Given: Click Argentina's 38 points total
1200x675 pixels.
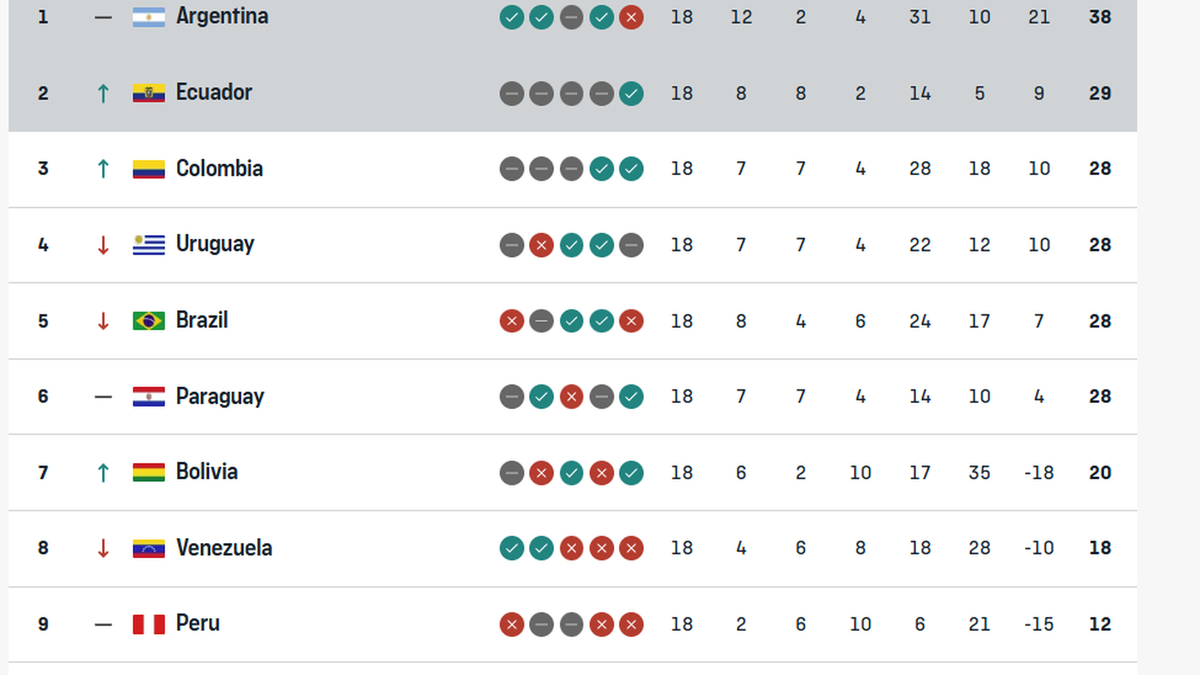Looking at the screenshot, I should pos(1100,17).
